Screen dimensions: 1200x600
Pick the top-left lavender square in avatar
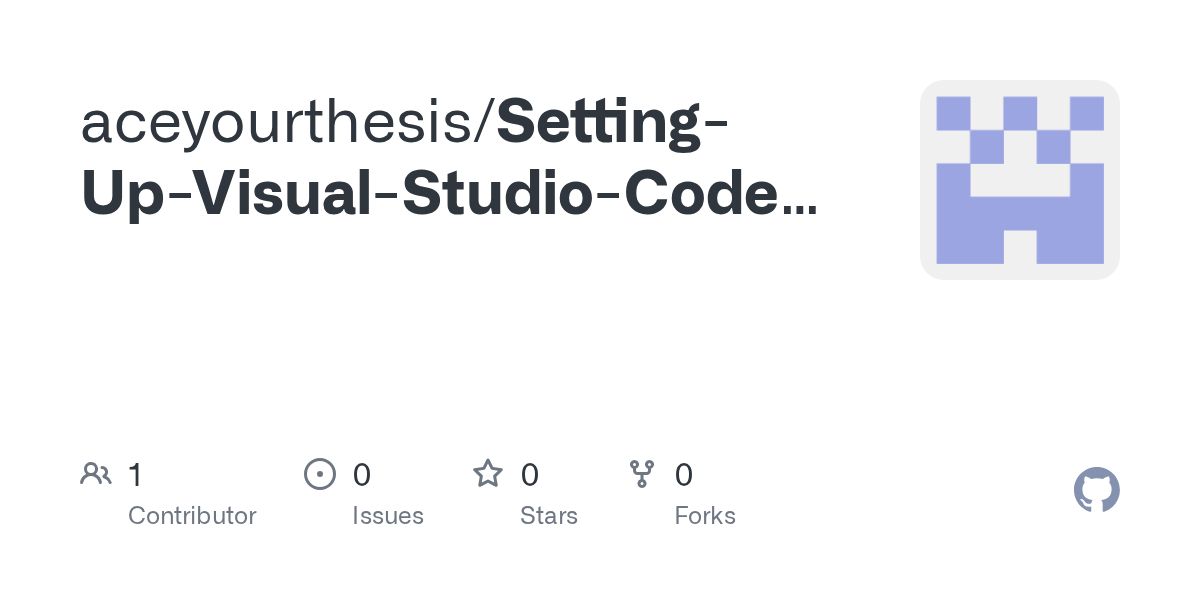(953, 113)
